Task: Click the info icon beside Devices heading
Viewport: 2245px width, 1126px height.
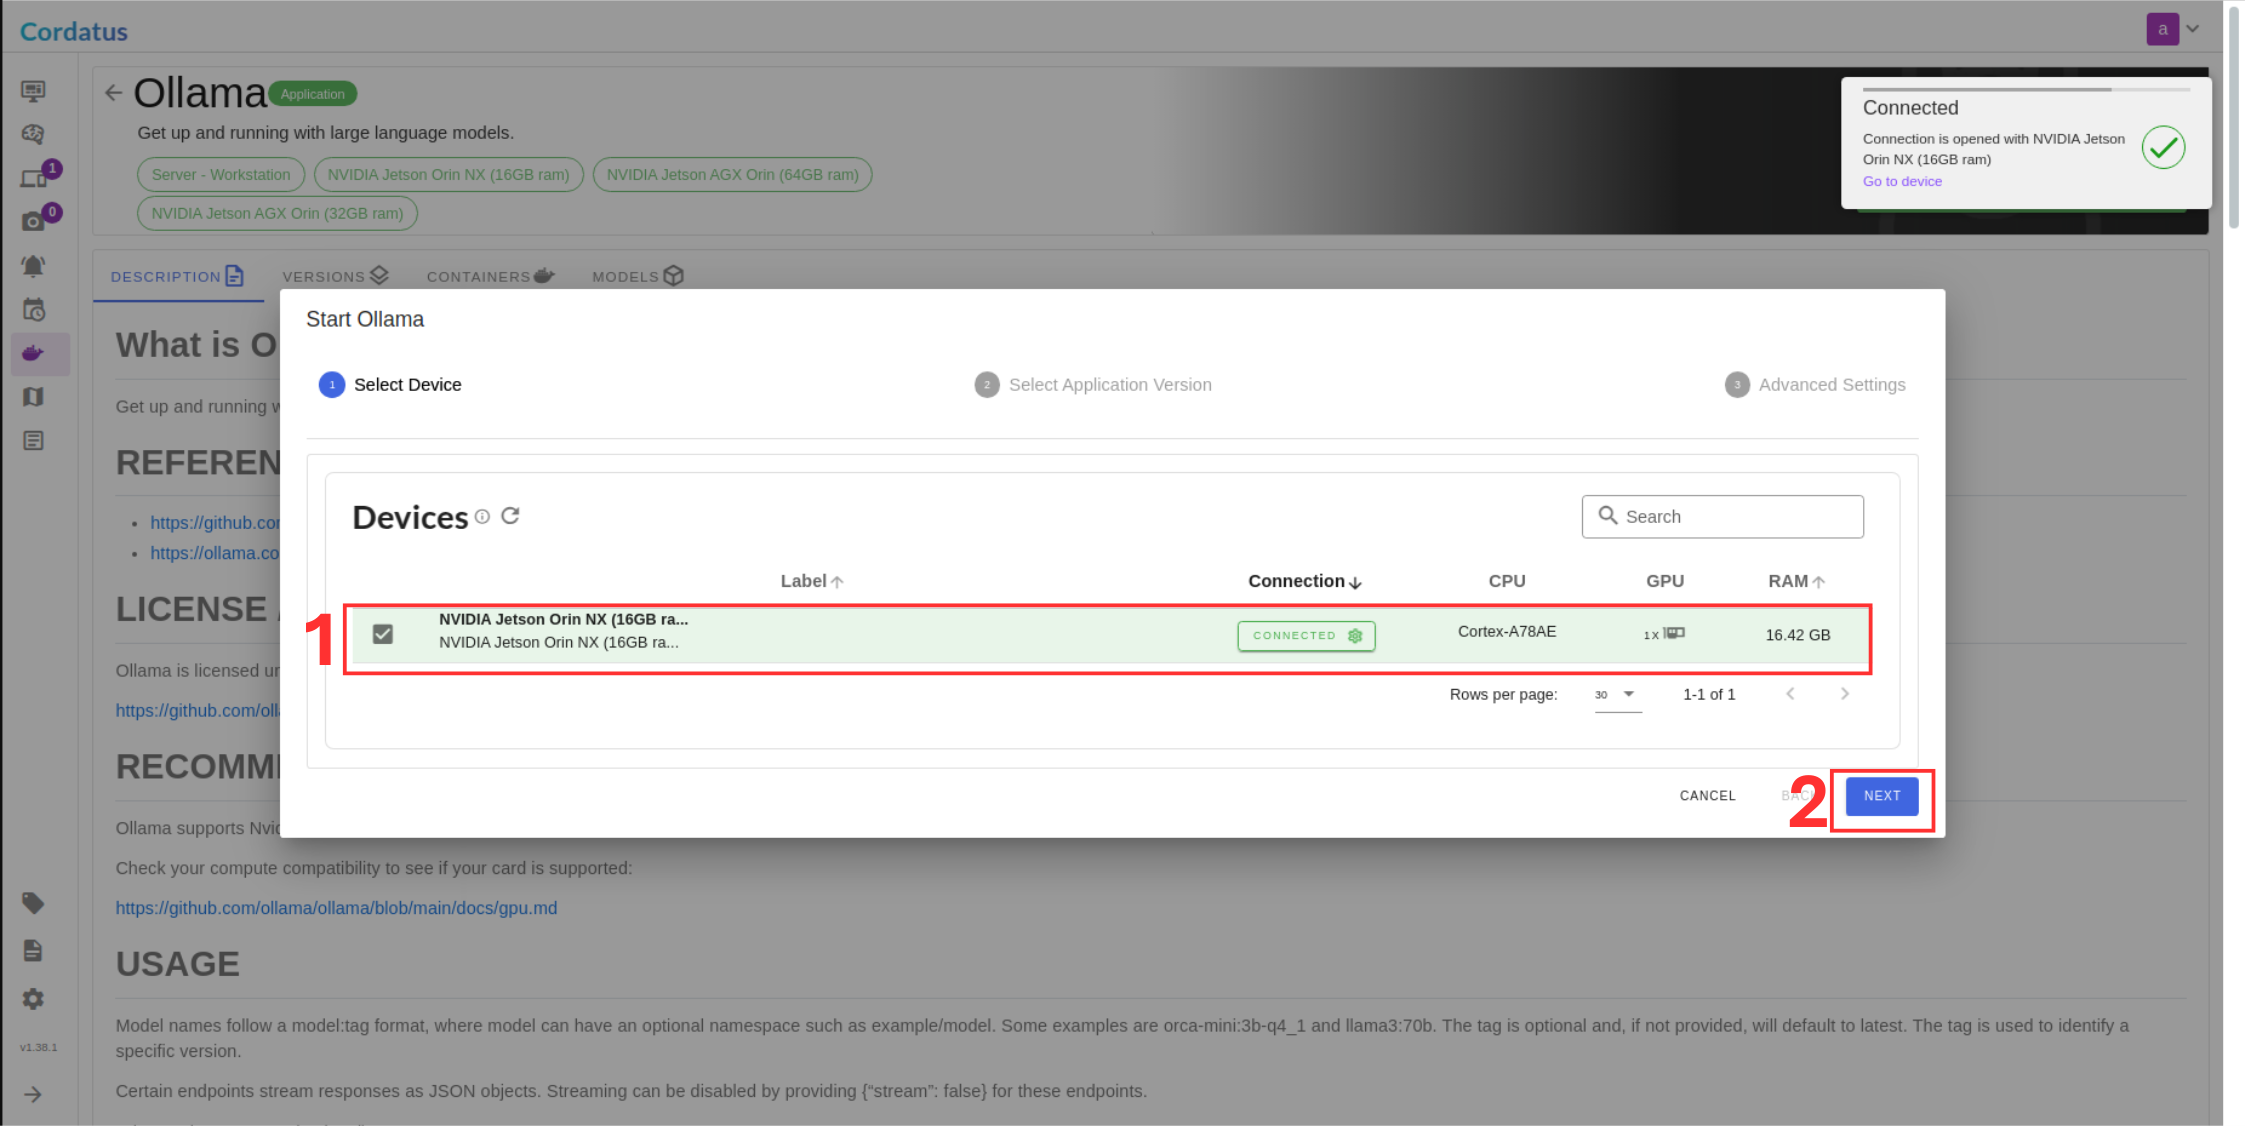Action: (x=482, y=516)
